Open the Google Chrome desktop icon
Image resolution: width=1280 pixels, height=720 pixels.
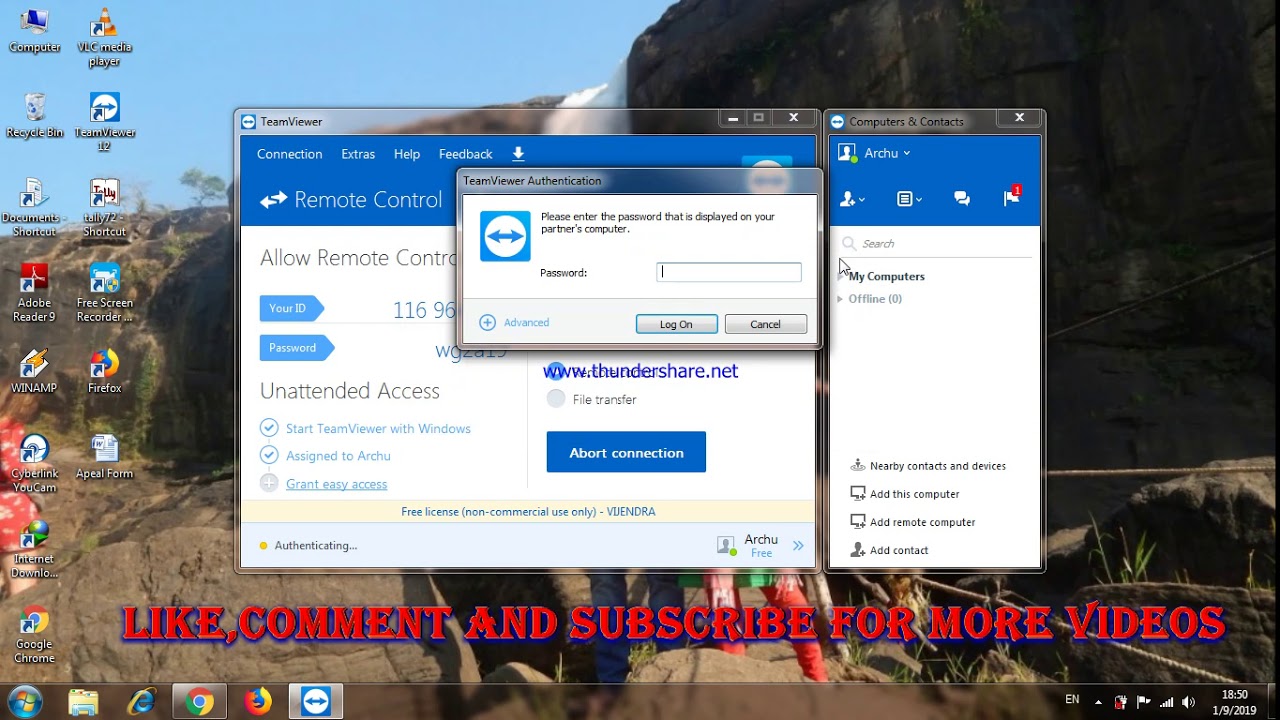click(x=35, y=634)
